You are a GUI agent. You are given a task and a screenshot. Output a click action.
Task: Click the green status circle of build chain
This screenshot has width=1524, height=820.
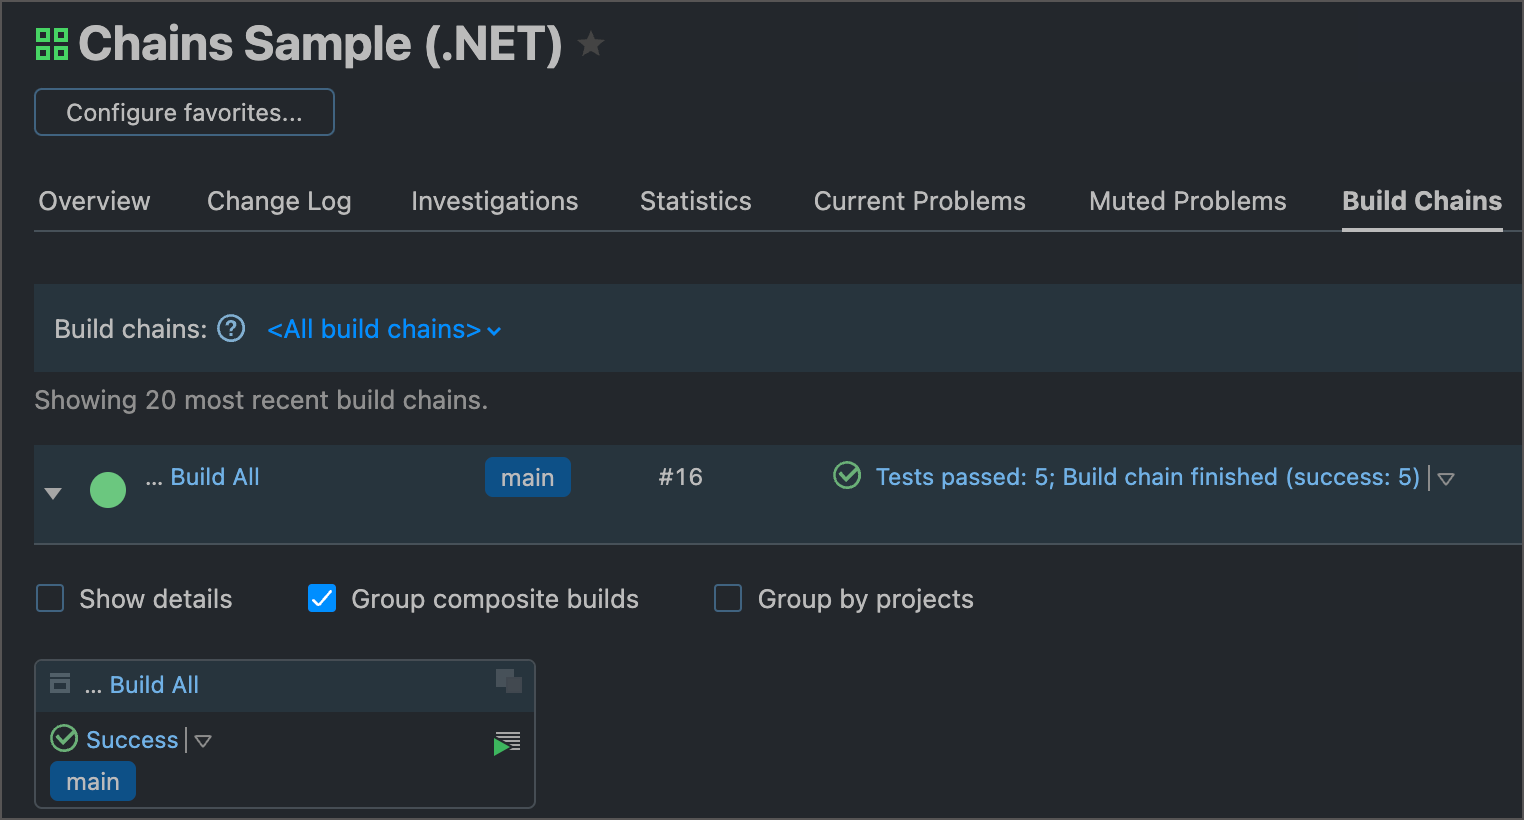108,490
